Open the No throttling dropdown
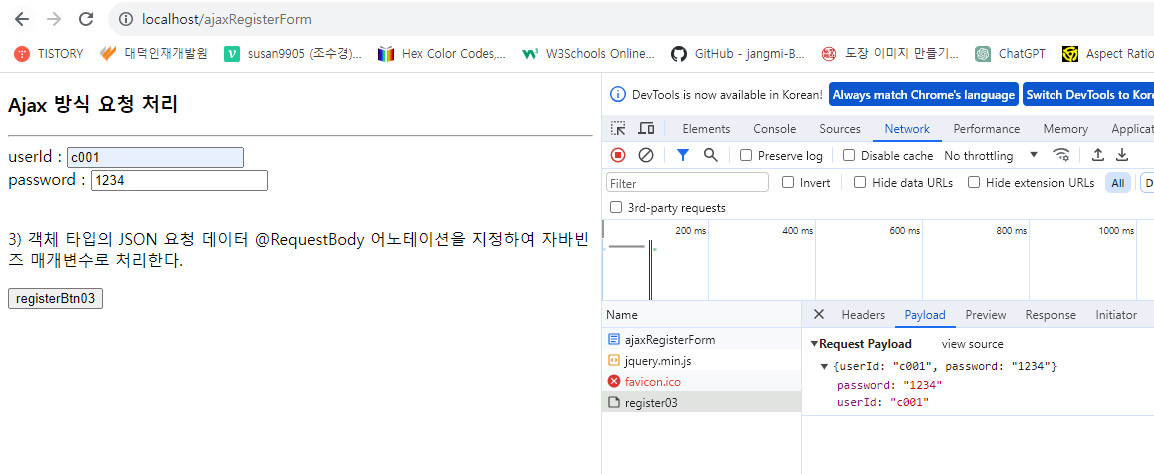This screenshot has height=474, width=1154. click(x=991, y=155)
